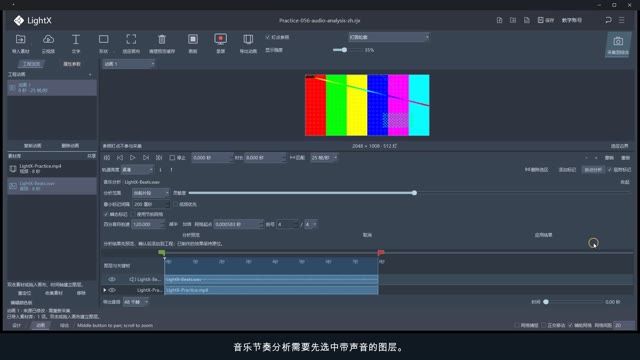
Task: Click the first document icon in title bar
Action: (x=499, y=20)
